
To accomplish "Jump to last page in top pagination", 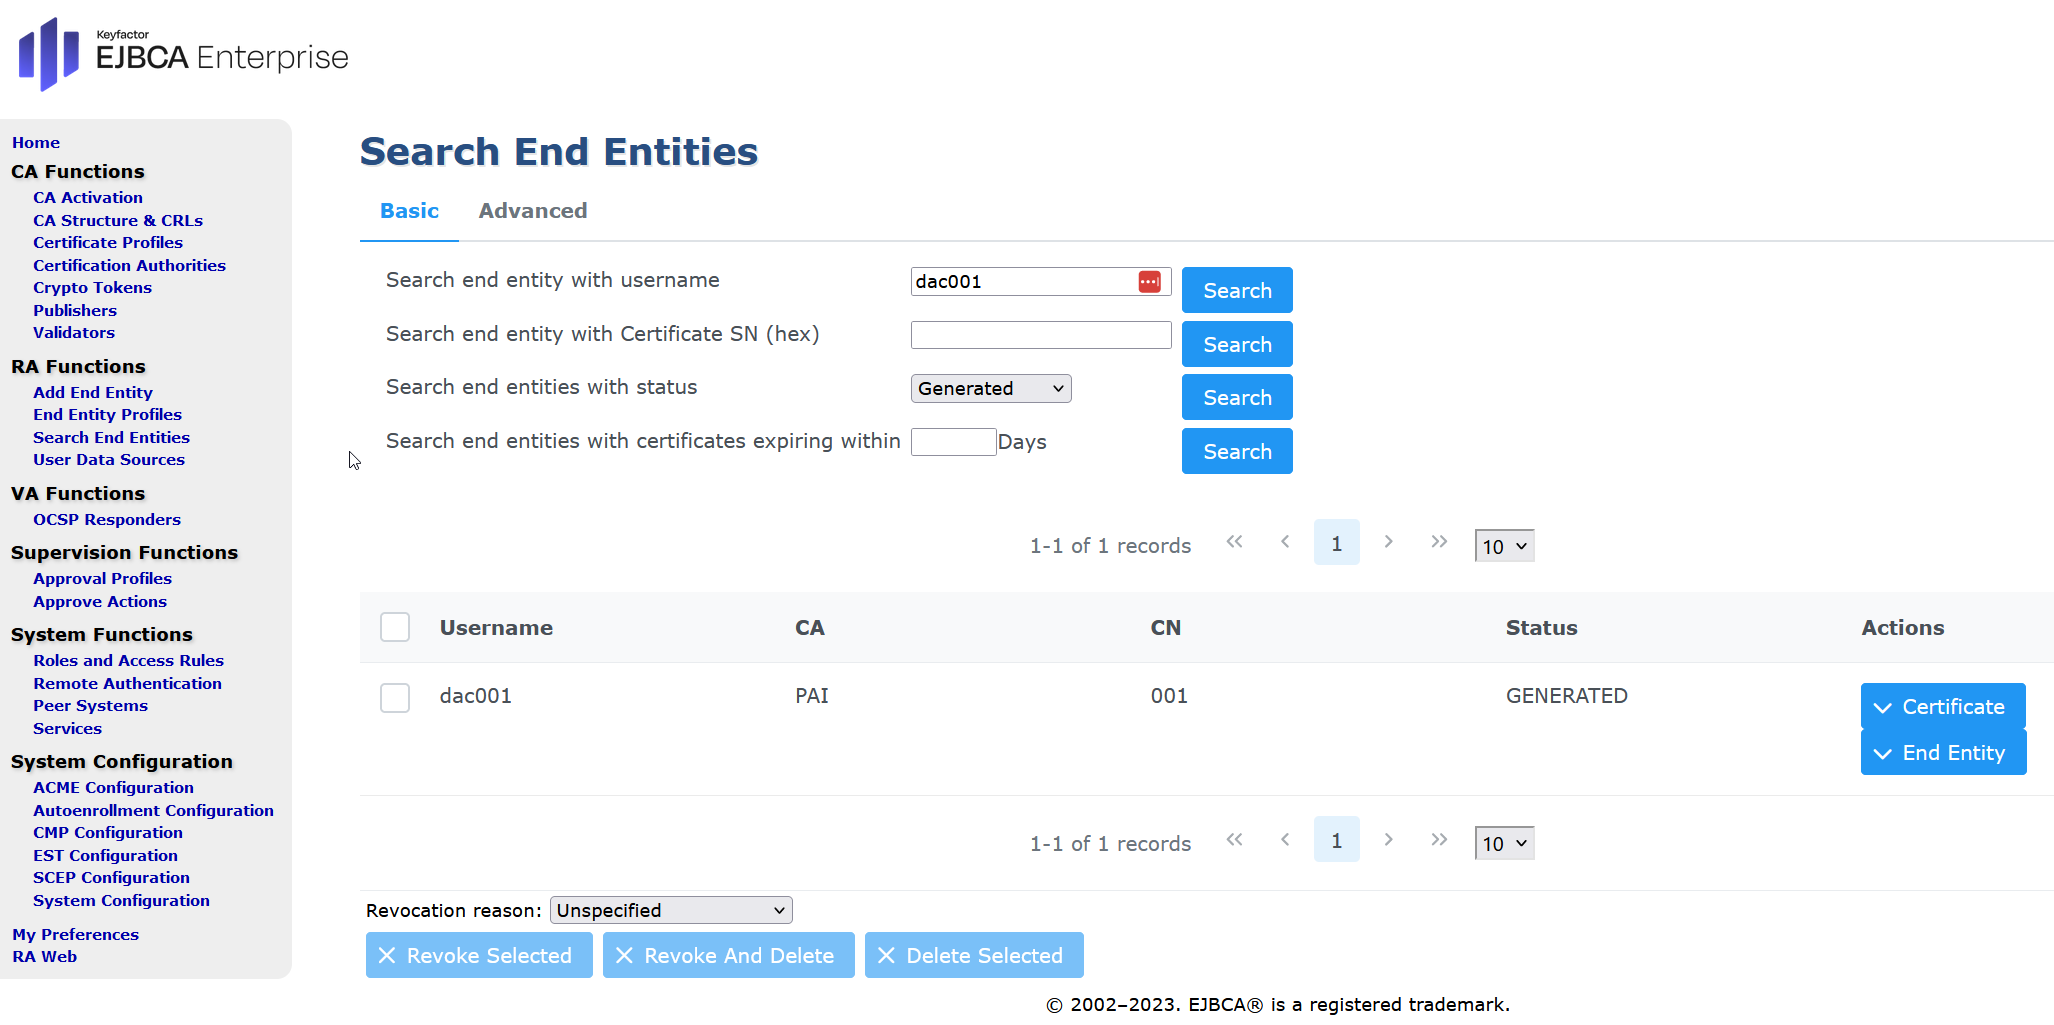I will point(1439,542).
